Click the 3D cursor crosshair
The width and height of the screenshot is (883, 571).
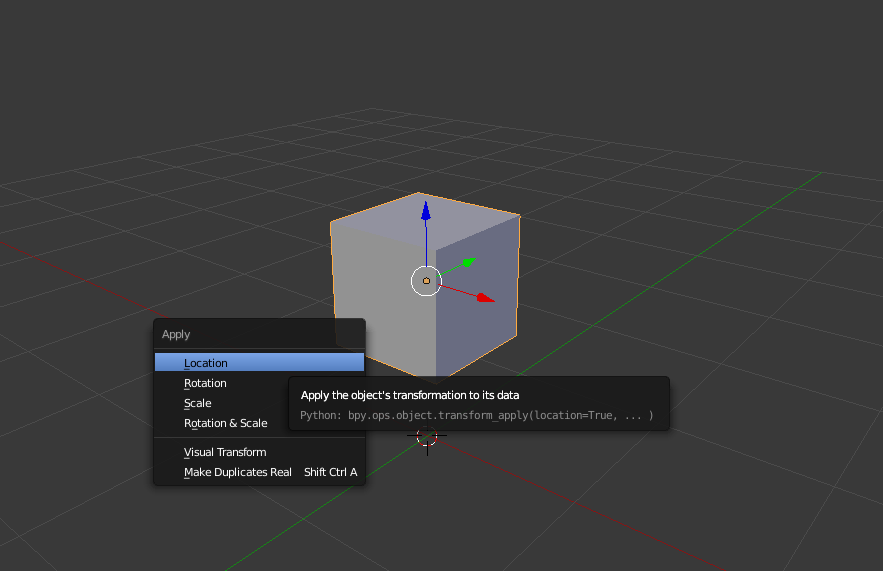427,435
